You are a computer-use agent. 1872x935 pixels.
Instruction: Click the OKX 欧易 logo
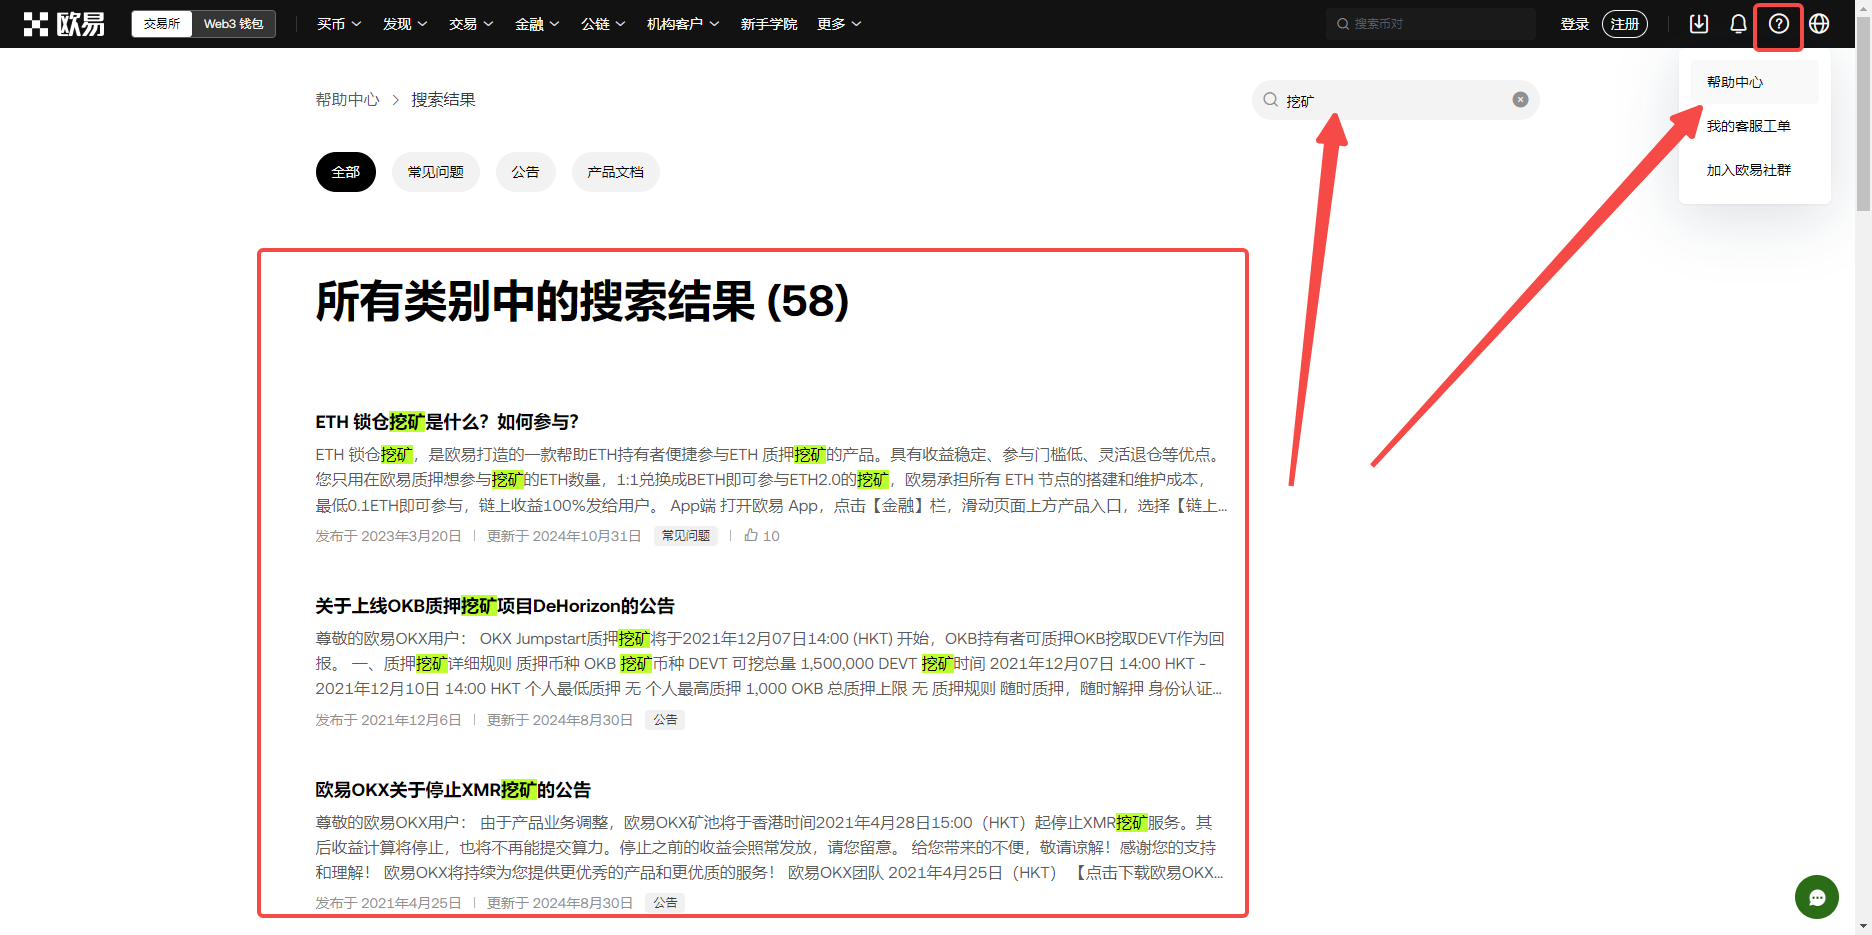point(64,24)
